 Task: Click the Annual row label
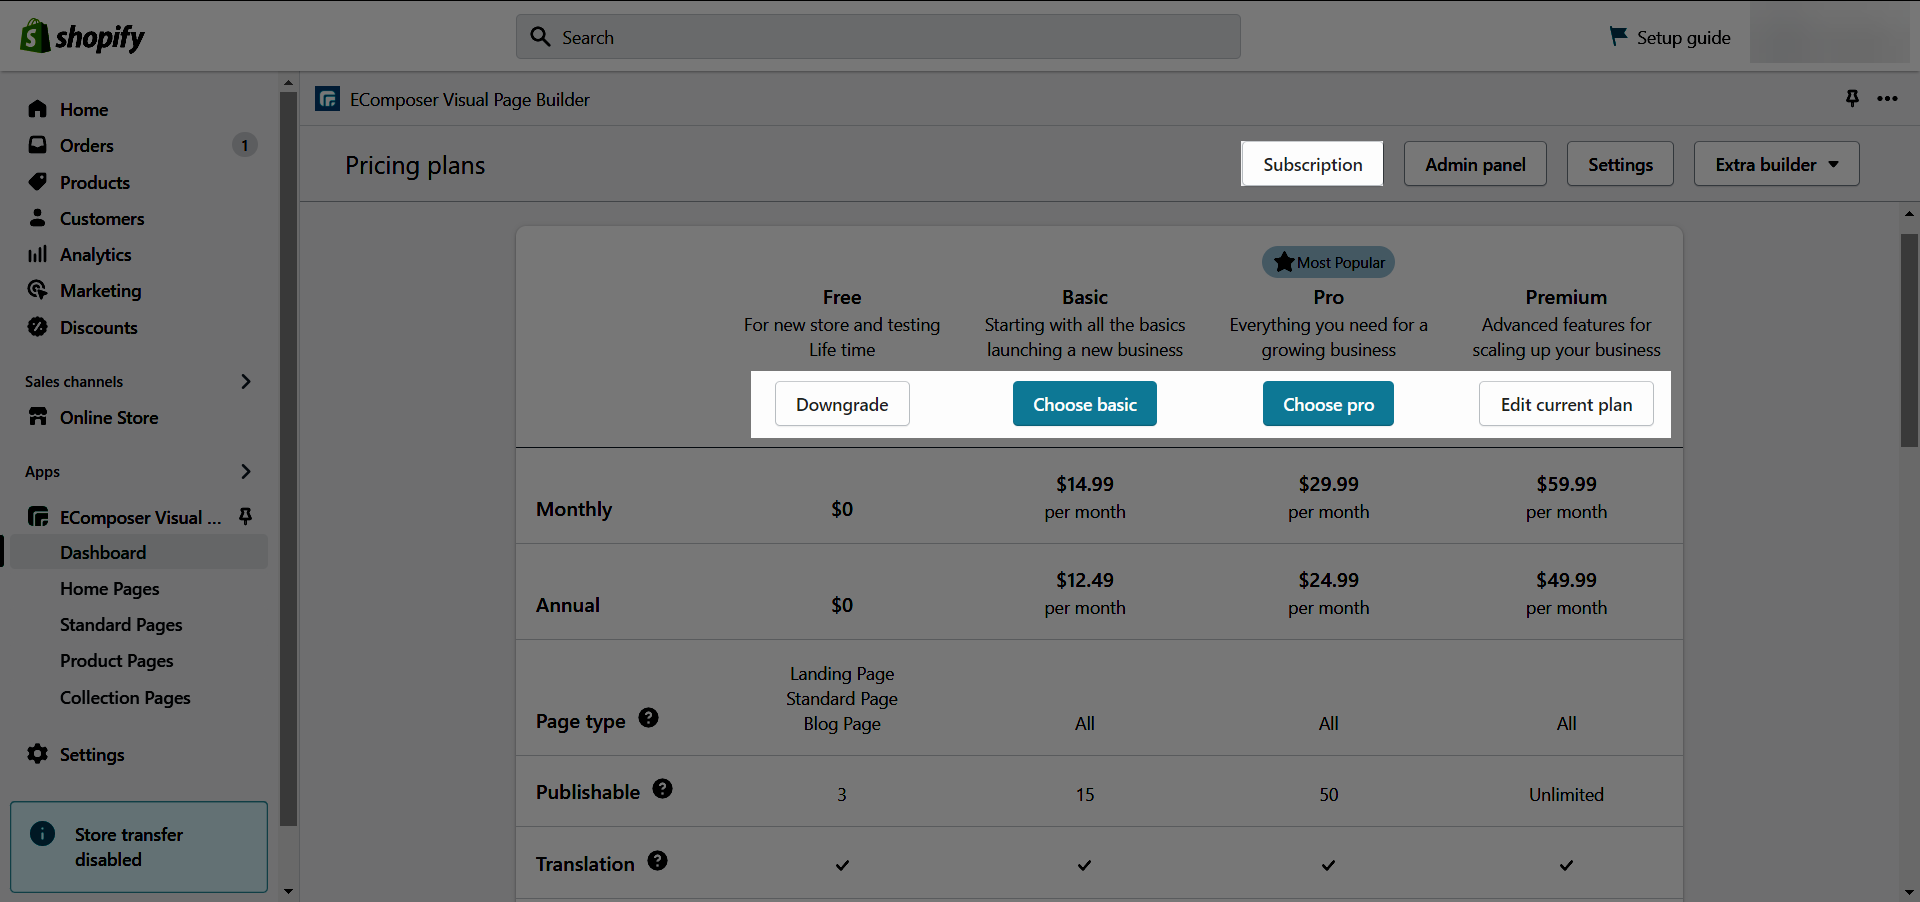(x=568, y=605)
